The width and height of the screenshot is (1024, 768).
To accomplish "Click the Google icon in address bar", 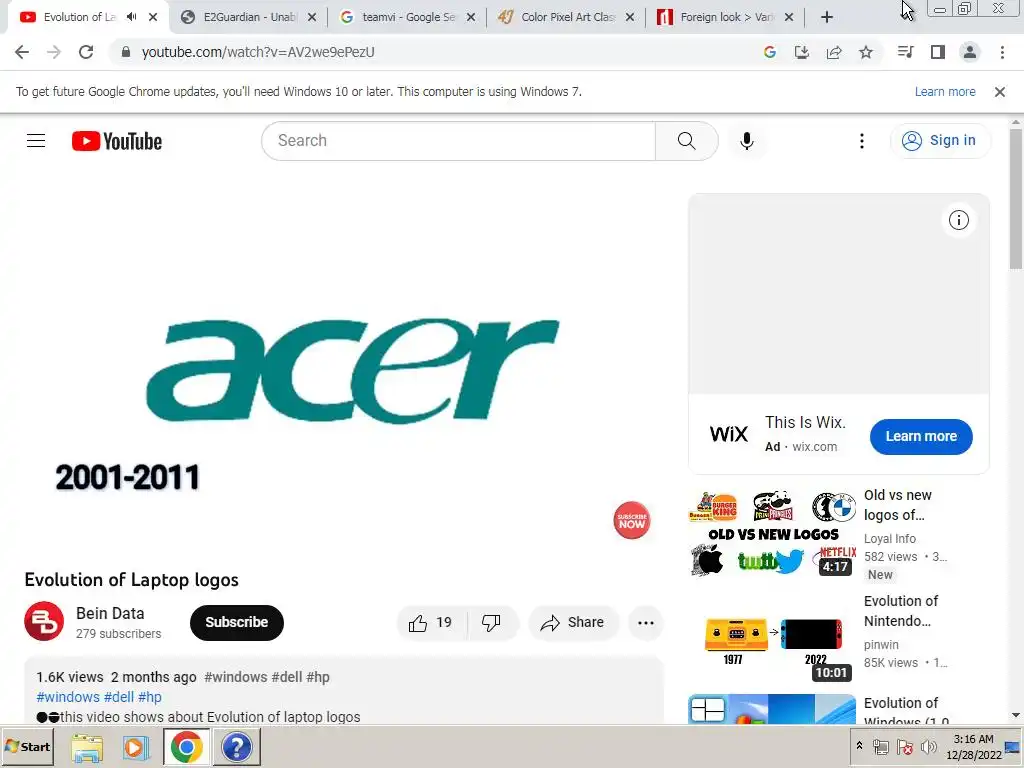I will click(x=770, y=52).
